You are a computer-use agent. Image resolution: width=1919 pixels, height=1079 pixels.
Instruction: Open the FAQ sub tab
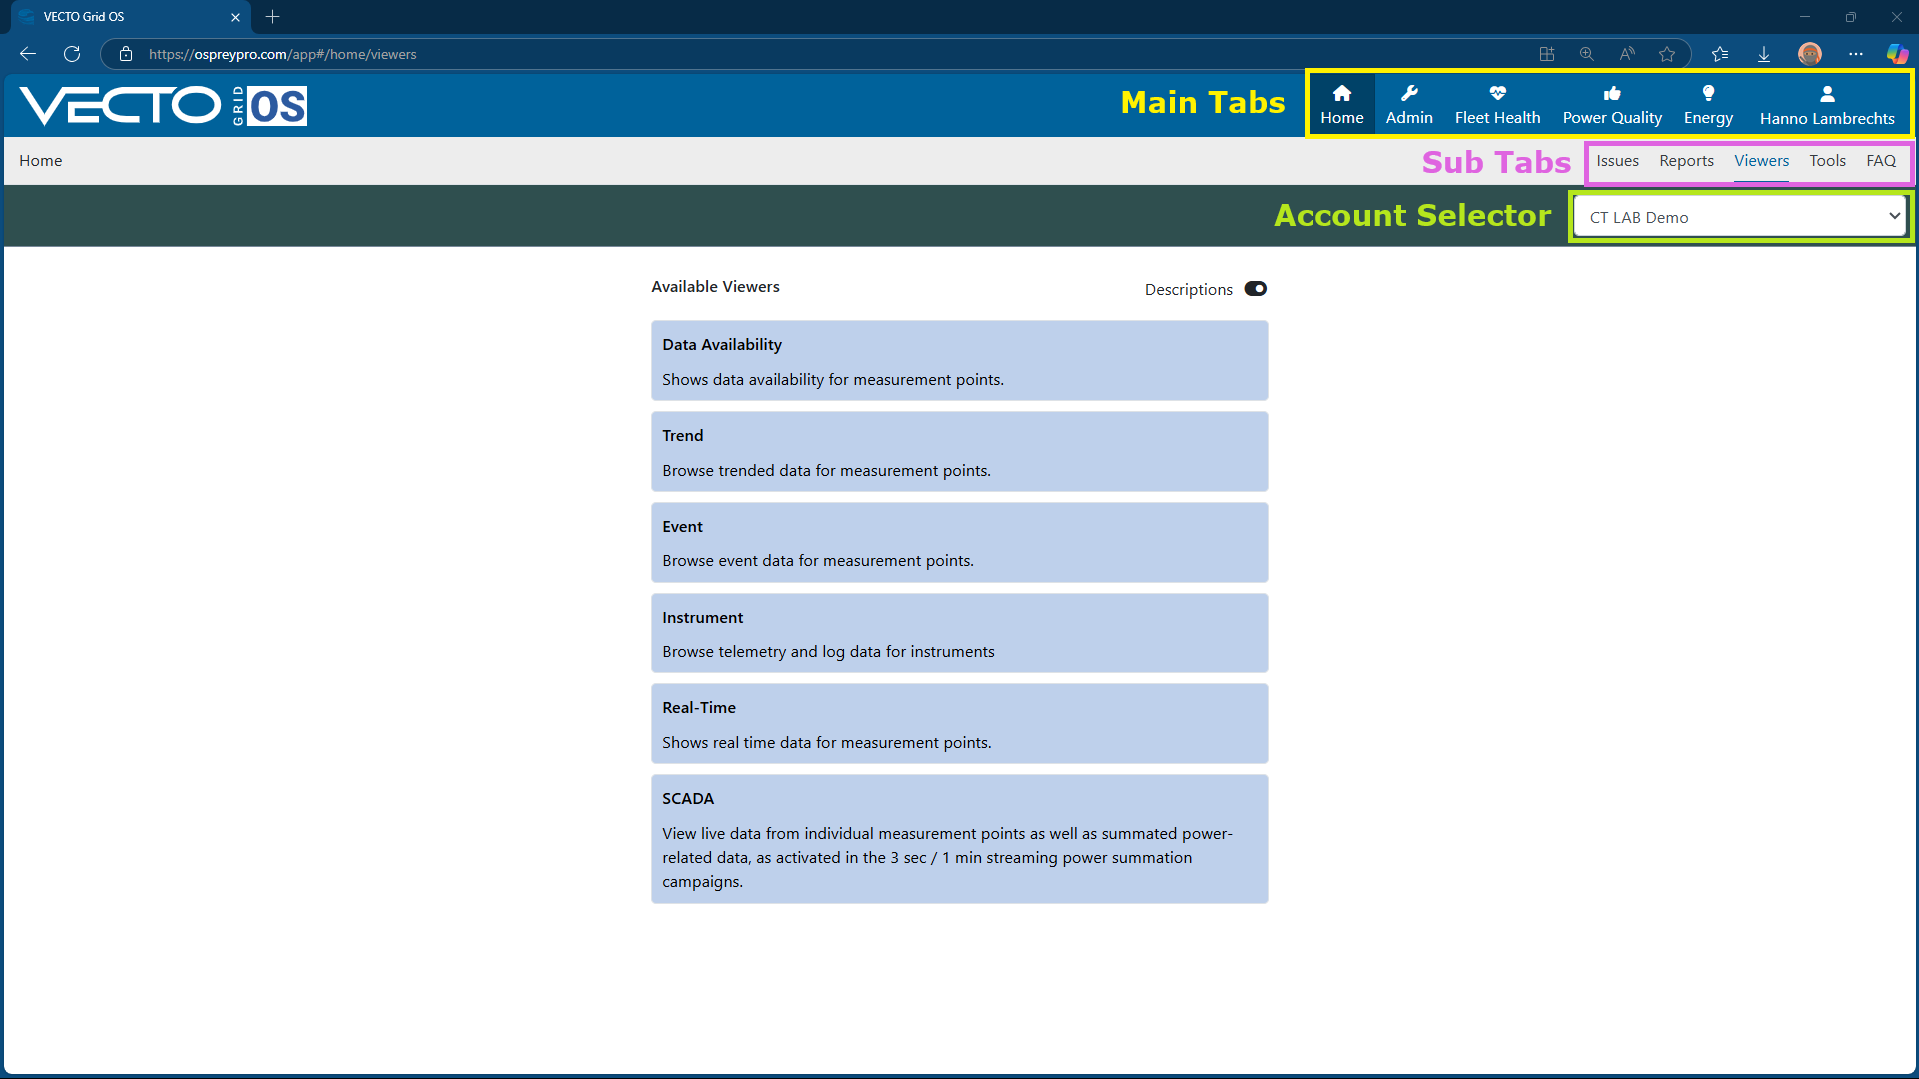(1881, 161)
